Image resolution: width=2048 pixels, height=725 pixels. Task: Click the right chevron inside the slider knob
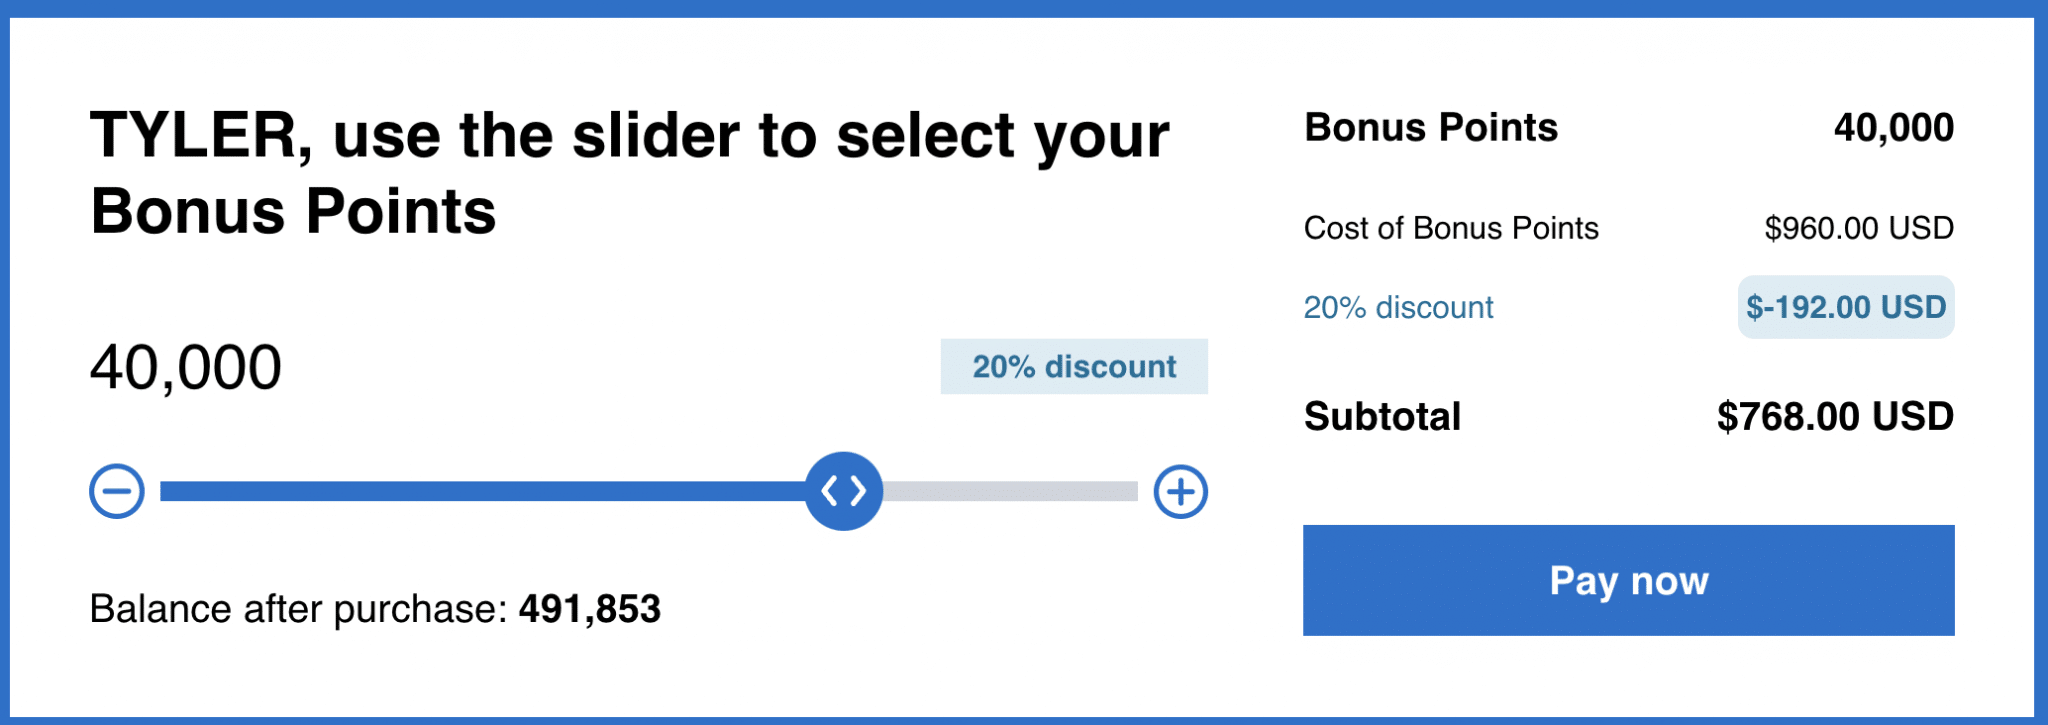pyautogui.click(x=858, y=491)
